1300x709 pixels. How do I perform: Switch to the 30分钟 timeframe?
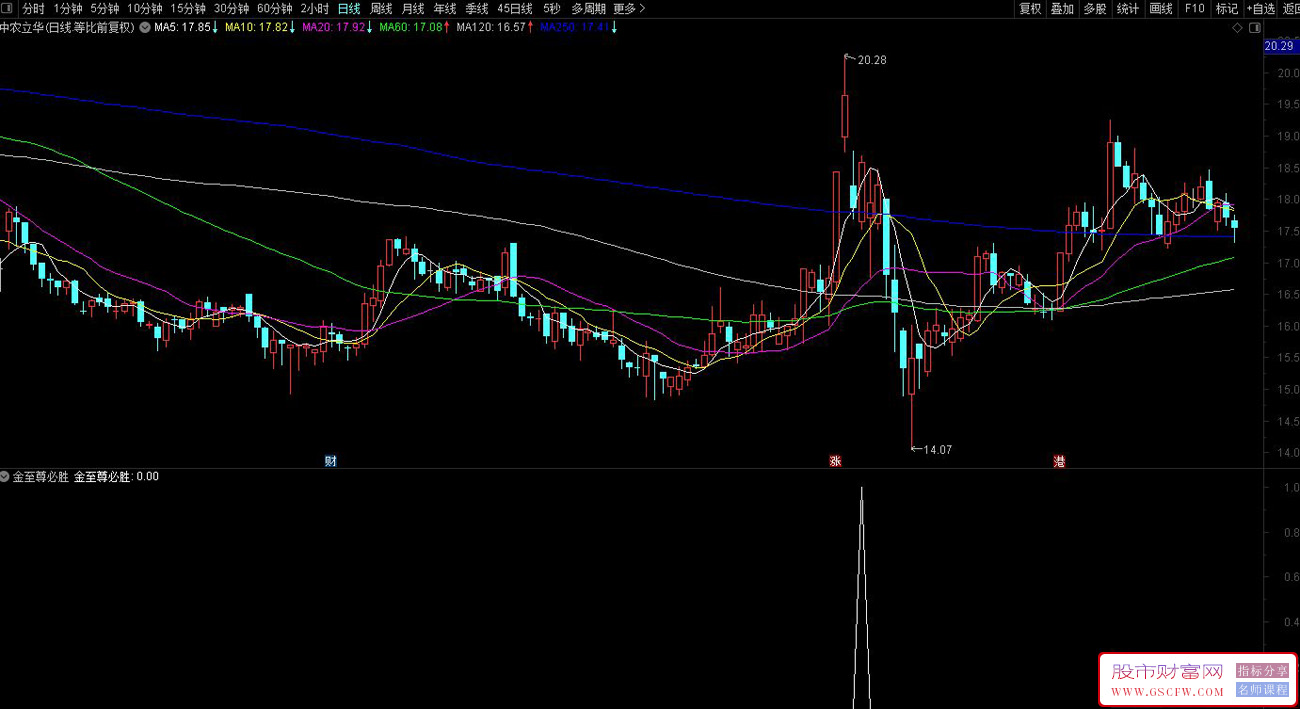pyautogui.click(x=231, y=9)
